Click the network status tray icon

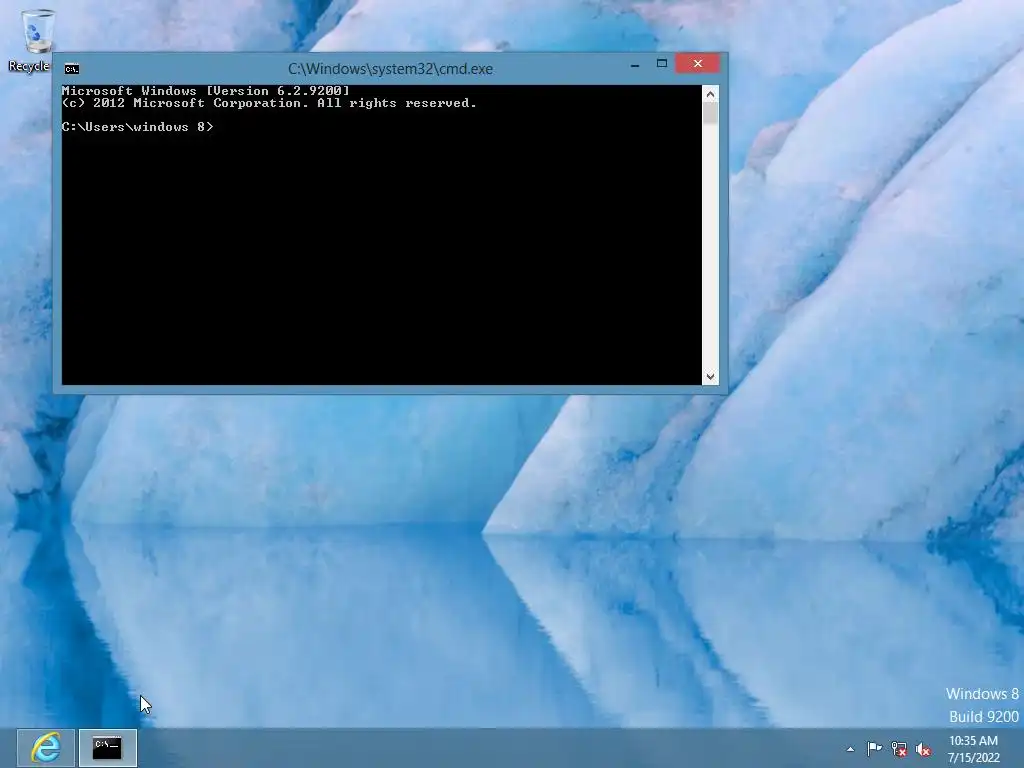click(x=899, y=749)
